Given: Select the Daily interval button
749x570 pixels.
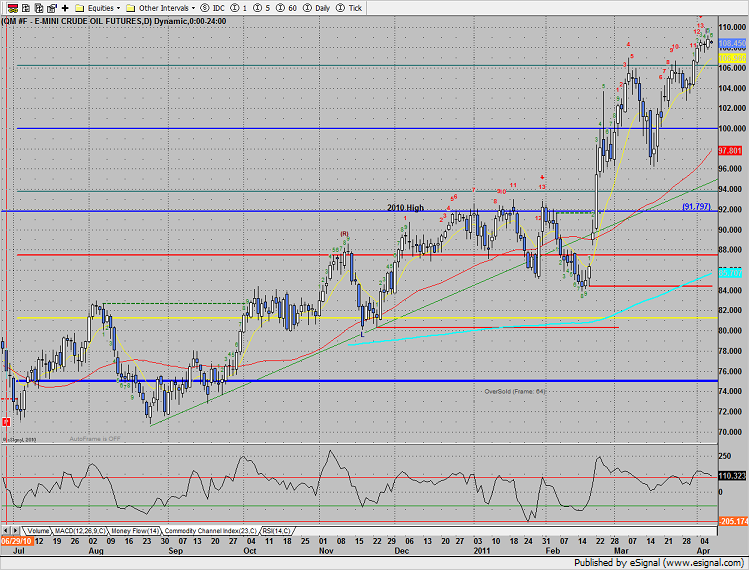Looking at the screenshot, I should pyautogui.click(x=317, y=8).
